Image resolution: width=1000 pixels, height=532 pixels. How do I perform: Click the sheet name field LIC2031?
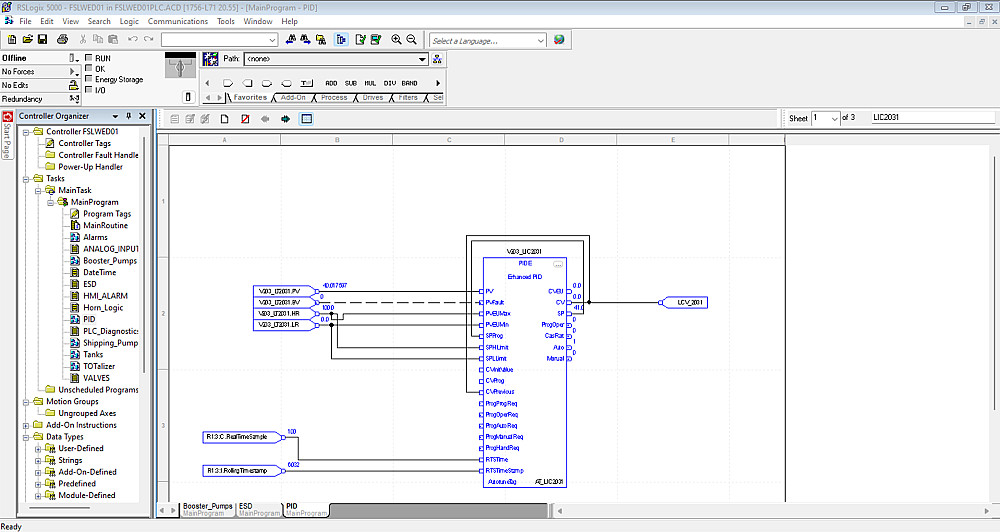[932, 118]
